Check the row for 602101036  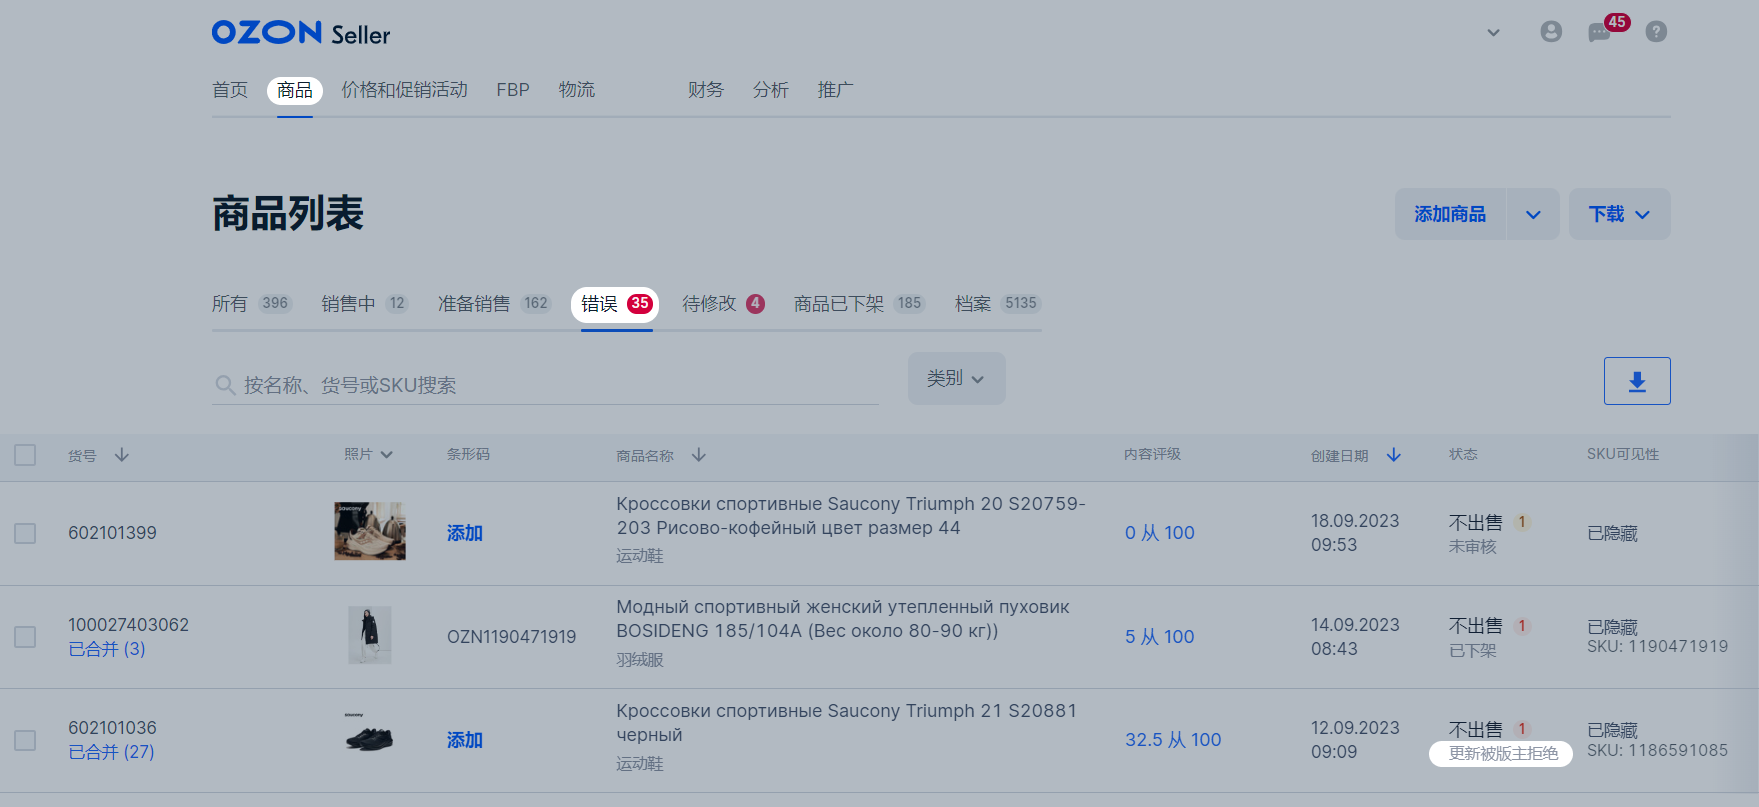point(25,740)
